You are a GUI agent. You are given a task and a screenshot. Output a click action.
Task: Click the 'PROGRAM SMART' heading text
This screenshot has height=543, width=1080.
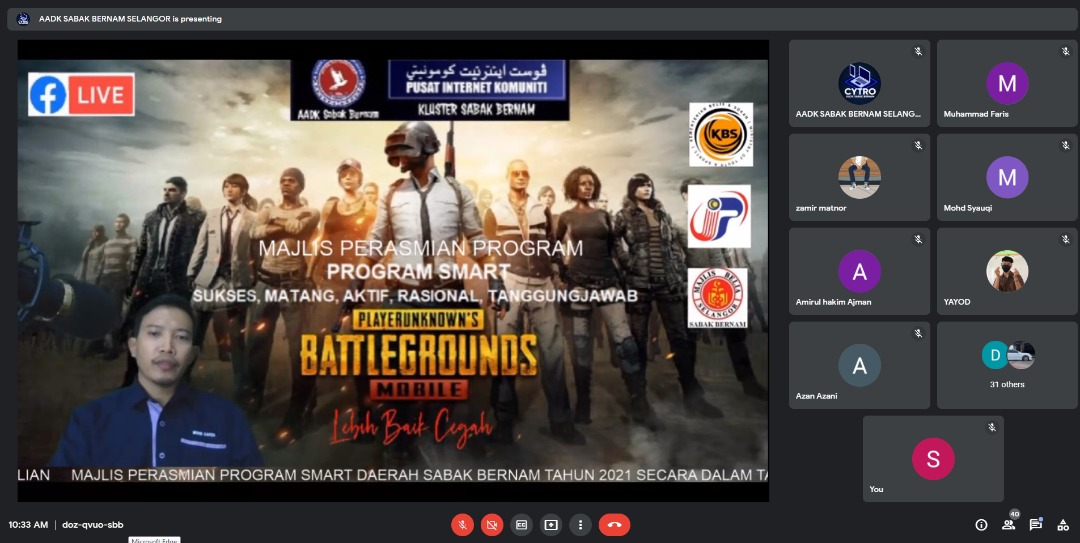click(x=419, y=272)
